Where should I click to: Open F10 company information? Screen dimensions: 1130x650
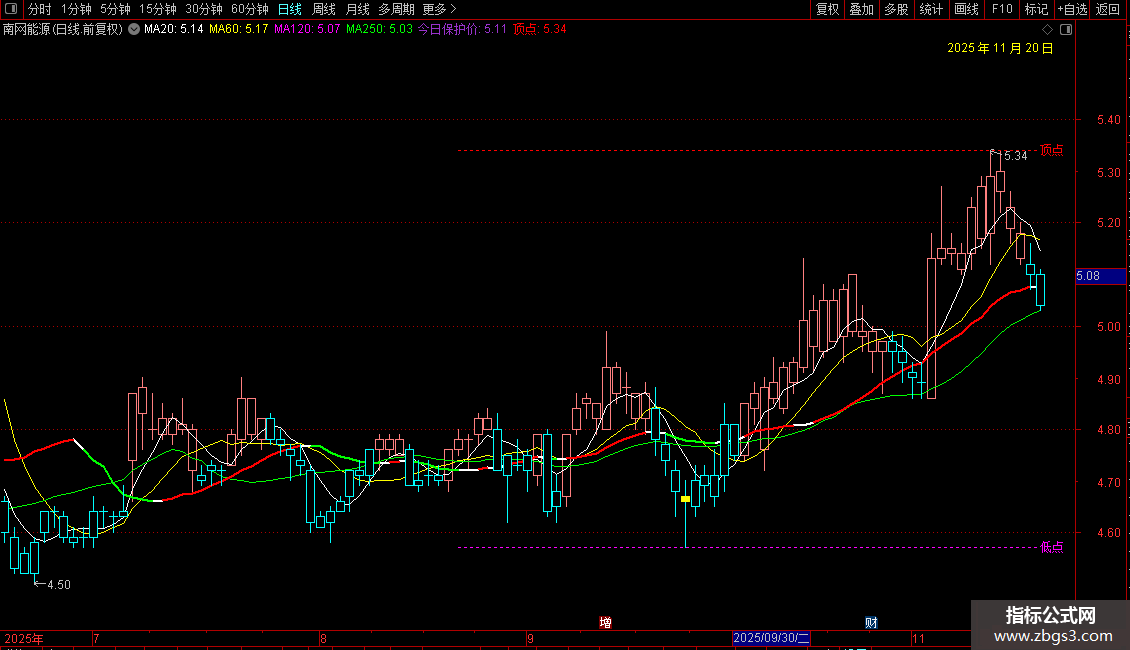point(1002,9)
